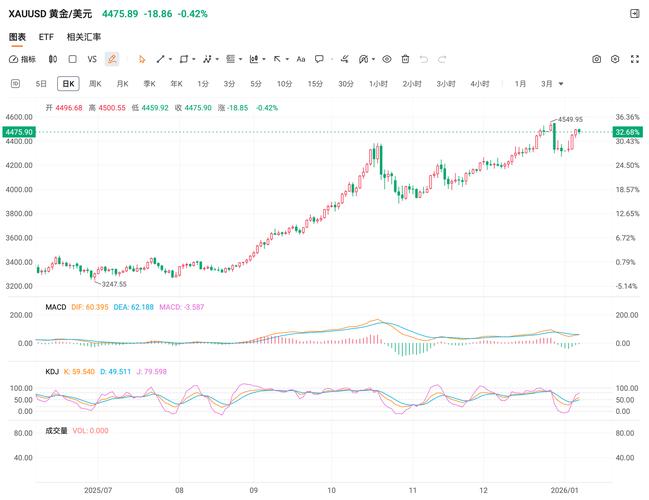
Task: Switch to the 相关汇率 tab
Action: [x=84, y=37]
